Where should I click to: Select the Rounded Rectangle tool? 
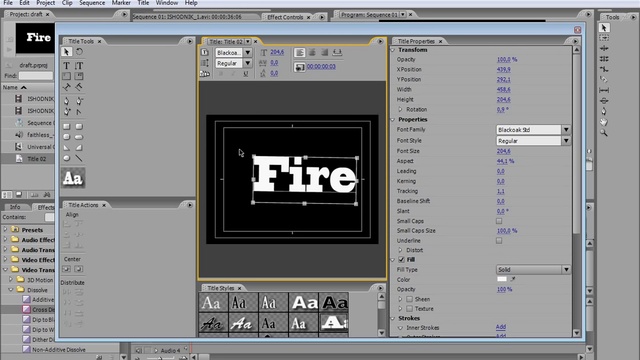[79, 137]
